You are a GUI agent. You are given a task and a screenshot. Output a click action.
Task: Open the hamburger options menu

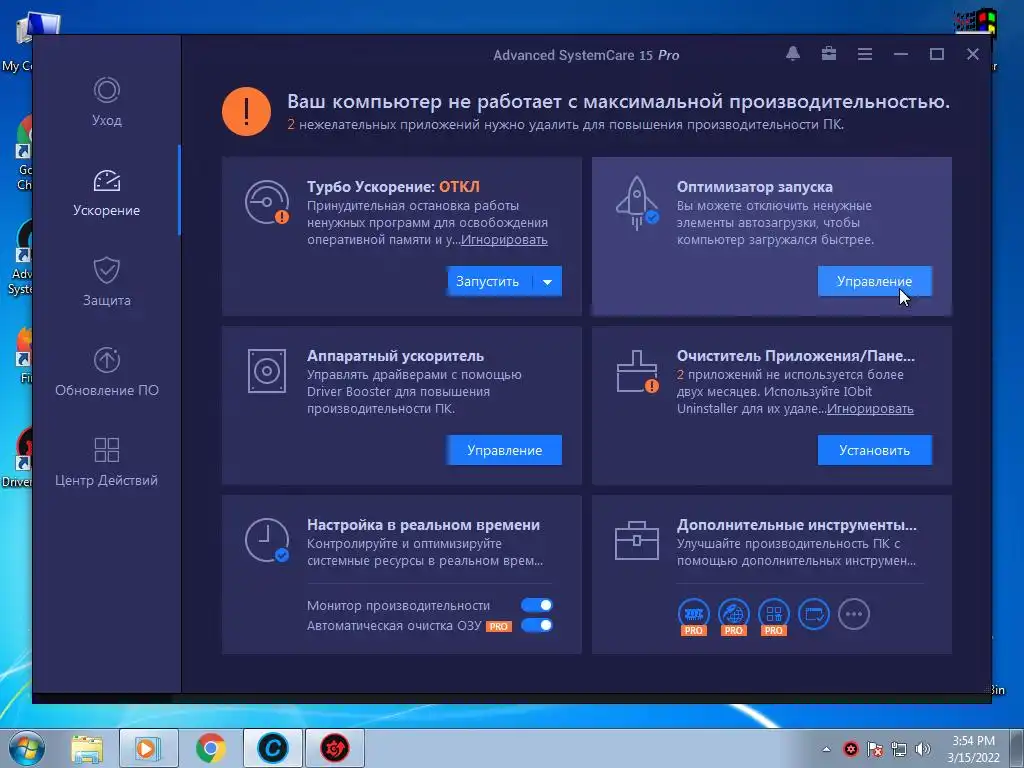[x=865, y=54]
